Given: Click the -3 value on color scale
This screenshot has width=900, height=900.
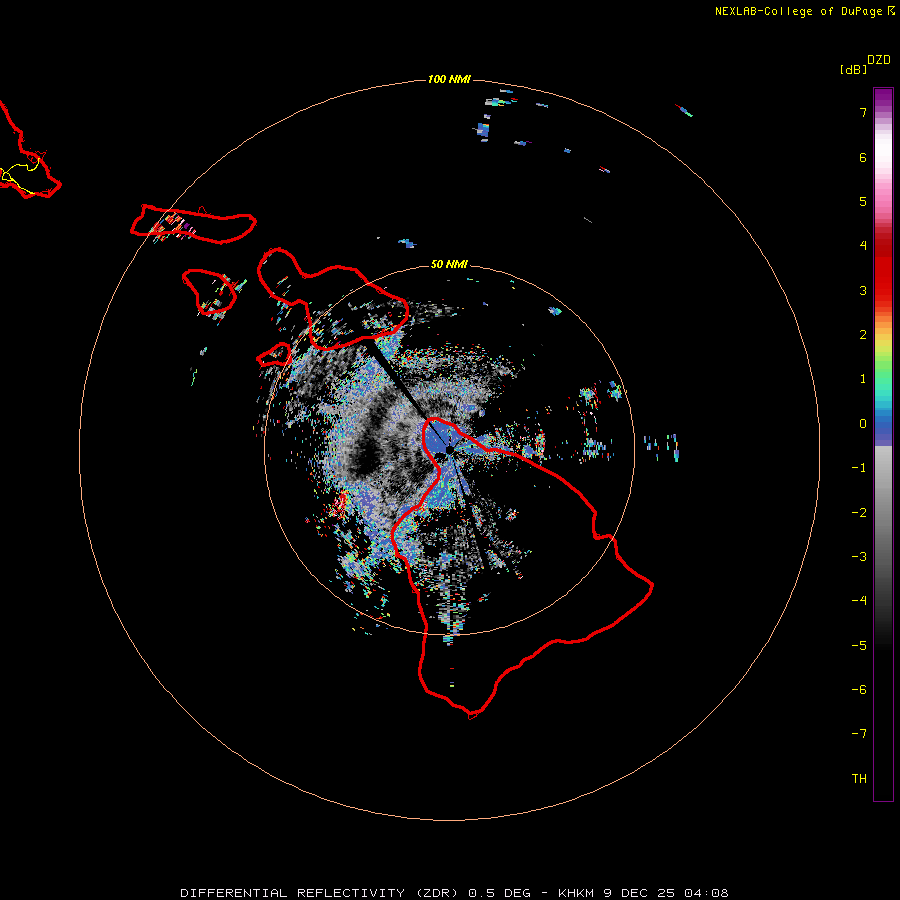Looking at the screenshot, I should 859,557.
